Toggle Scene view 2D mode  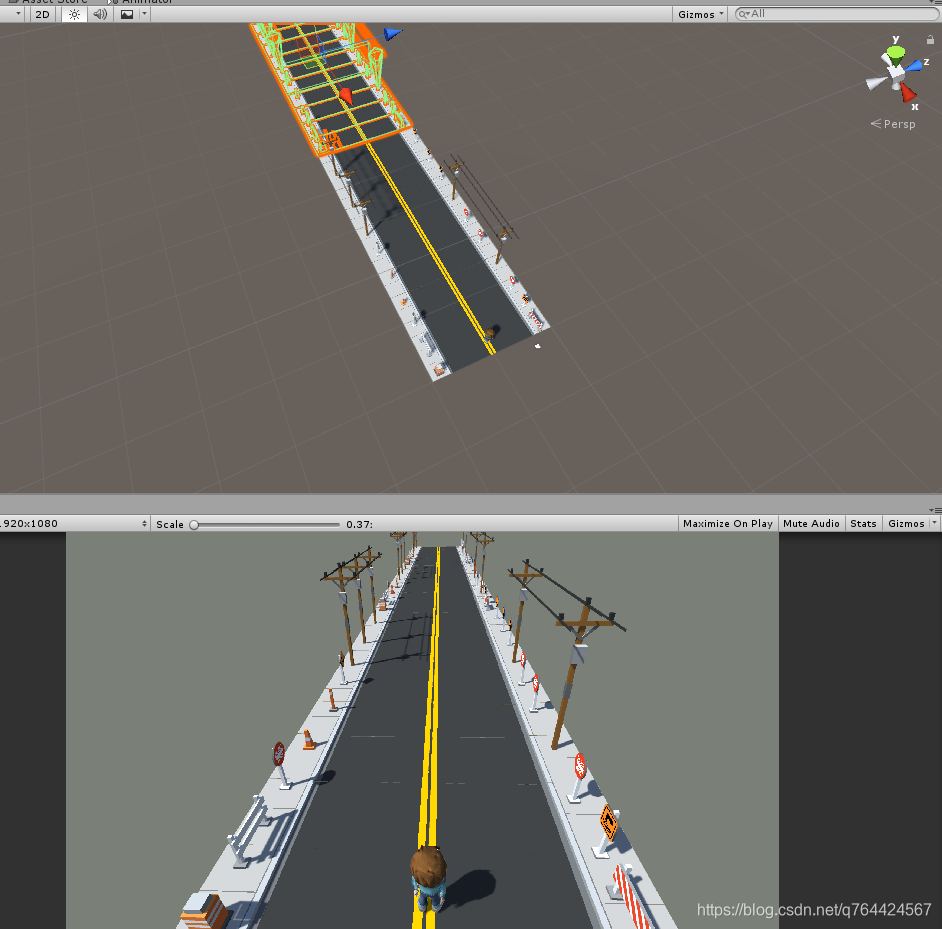(x=42, y=14)
